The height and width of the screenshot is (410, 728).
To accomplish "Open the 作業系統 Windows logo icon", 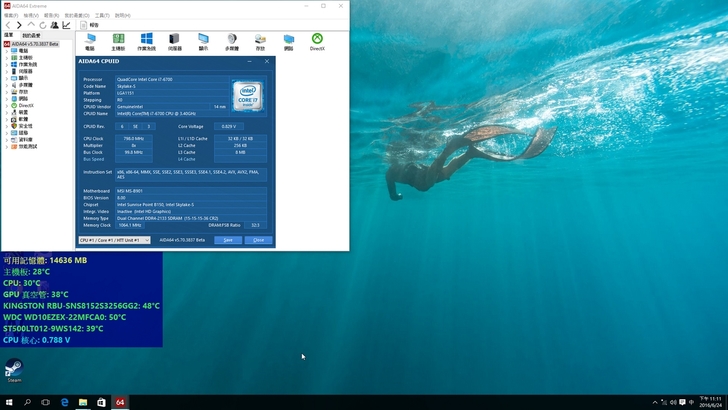I will pos(147,39).
